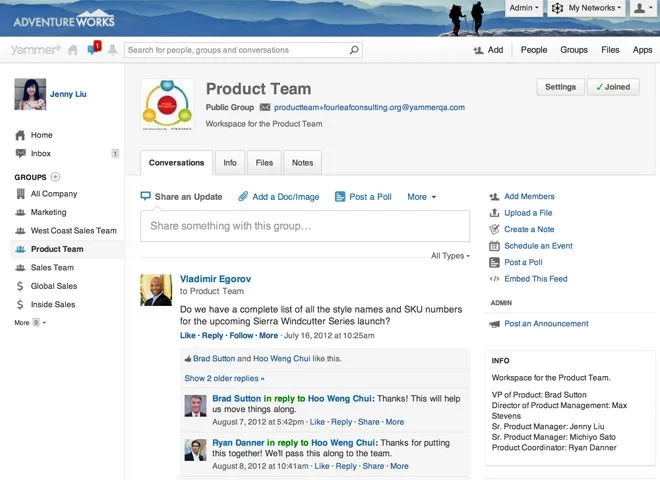This screenshot has height=480, width=660.
Task: Show 2 older replies
Action: [x=224, y=379]
